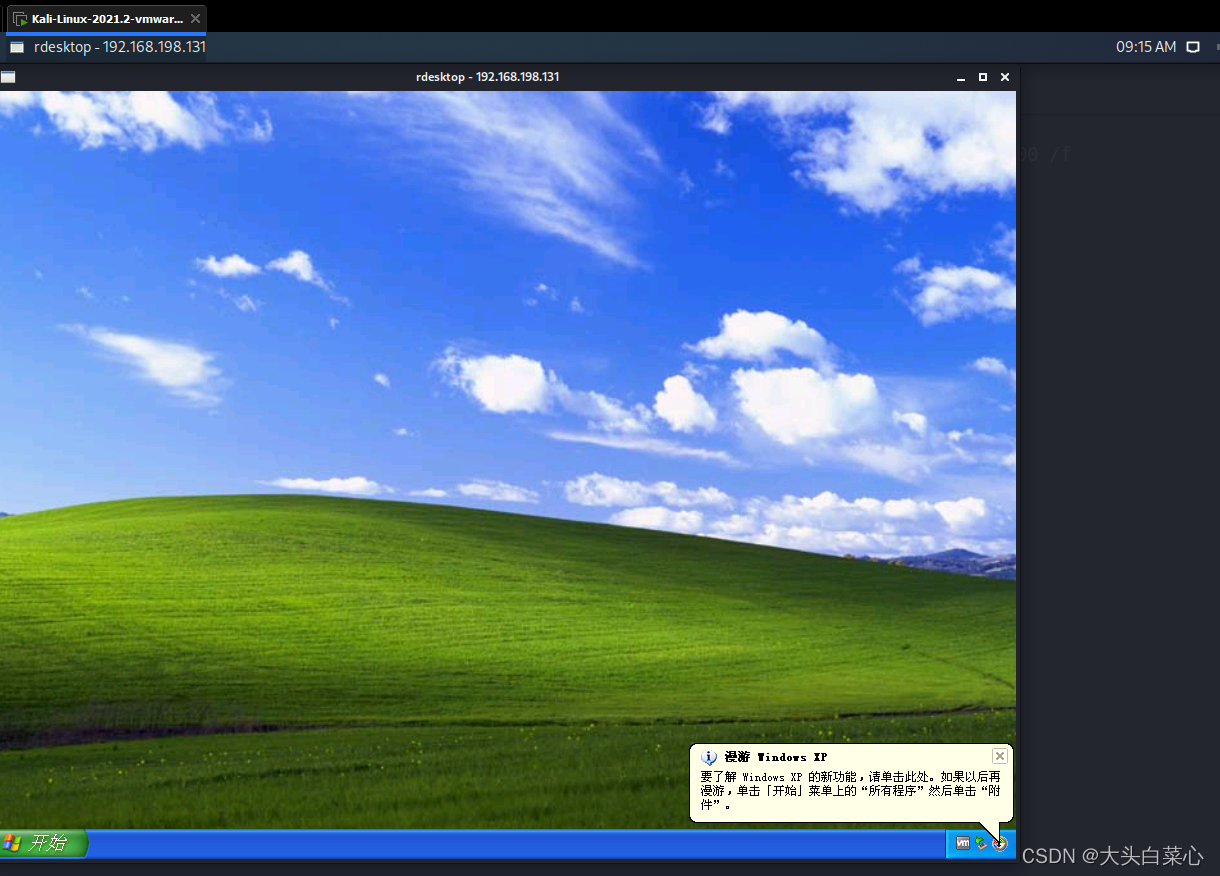Screen dimensions: 1220x876
Task: Click the display icon next to the clock
Action: pos(1193,47)
